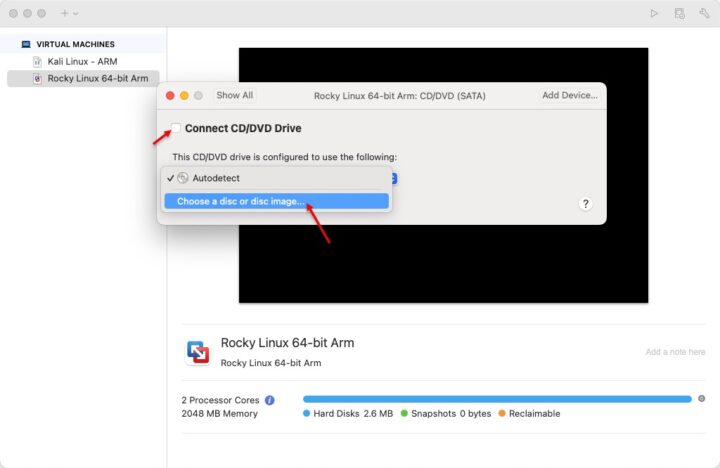Click the Add Device button

point(570,95)
